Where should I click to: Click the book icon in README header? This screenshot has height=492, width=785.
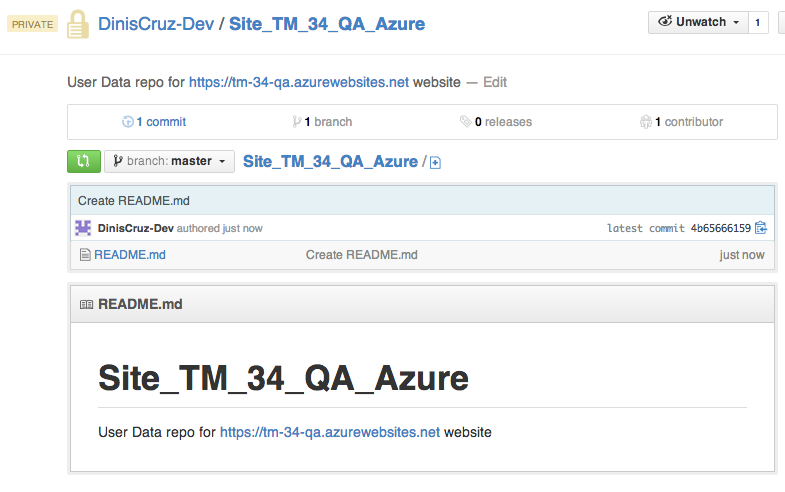(x=86, y=305)
